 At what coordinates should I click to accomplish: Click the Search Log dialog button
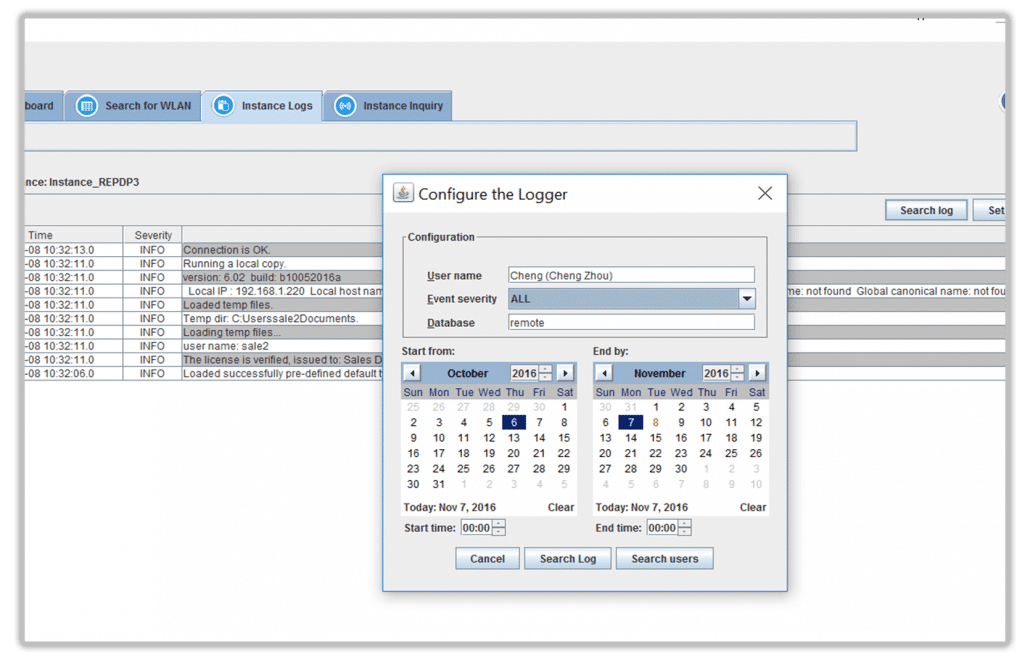(x=568, y=559)
